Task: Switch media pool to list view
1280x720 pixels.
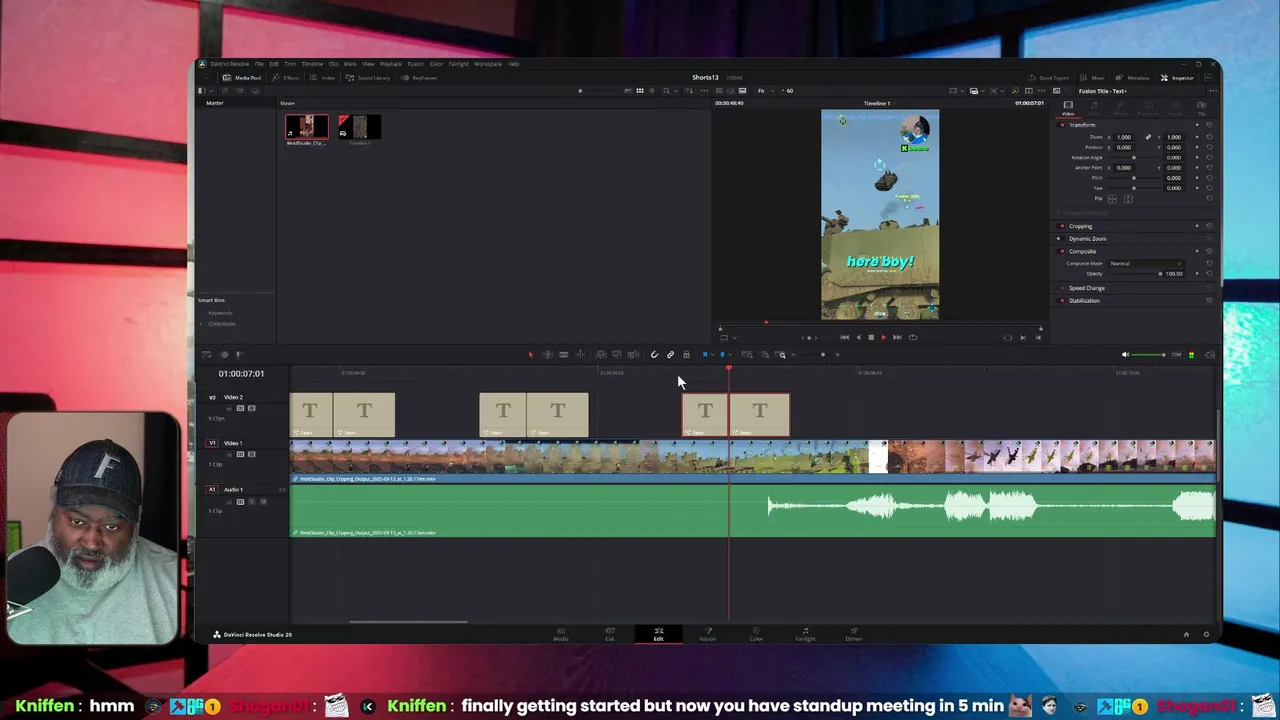Action: (x=652, y=91)
